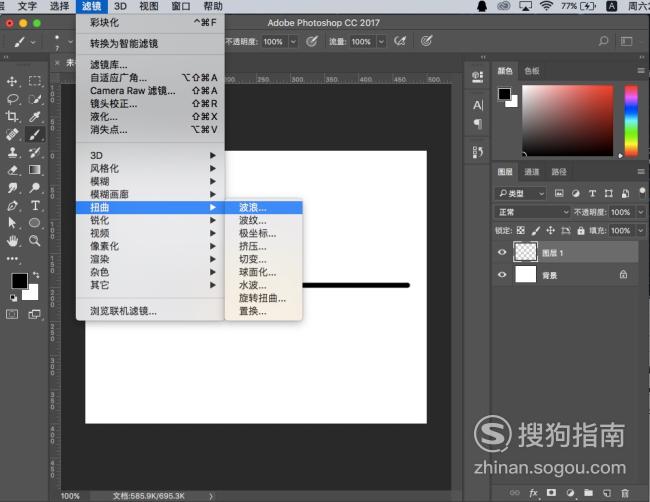Toggle lock transparent pixels
This screenshot has height=502, width=650.
521,230
